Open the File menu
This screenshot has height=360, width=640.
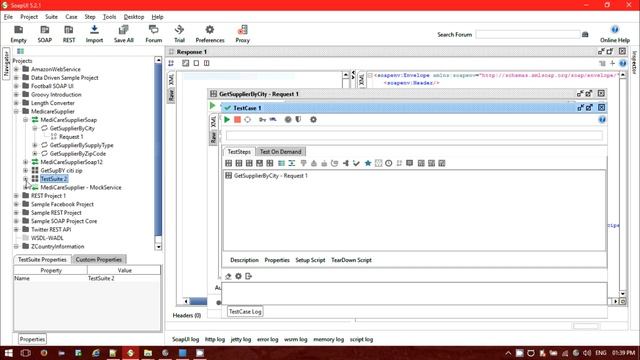(8, 17)
